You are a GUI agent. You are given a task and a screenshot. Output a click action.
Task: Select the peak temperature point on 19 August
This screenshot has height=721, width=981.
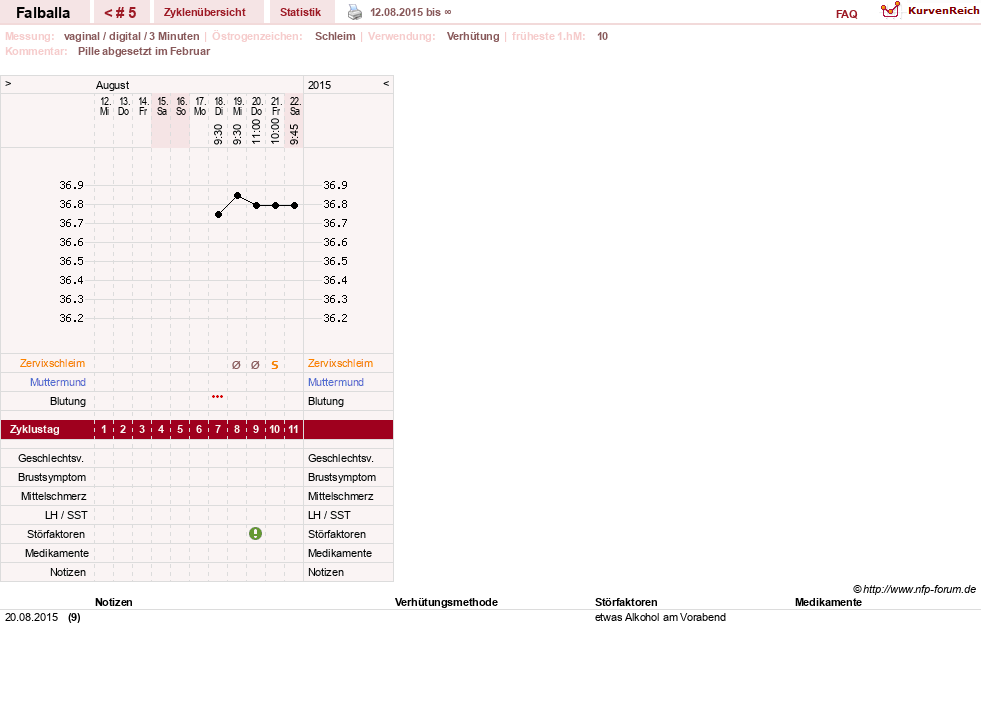[237, 196]
